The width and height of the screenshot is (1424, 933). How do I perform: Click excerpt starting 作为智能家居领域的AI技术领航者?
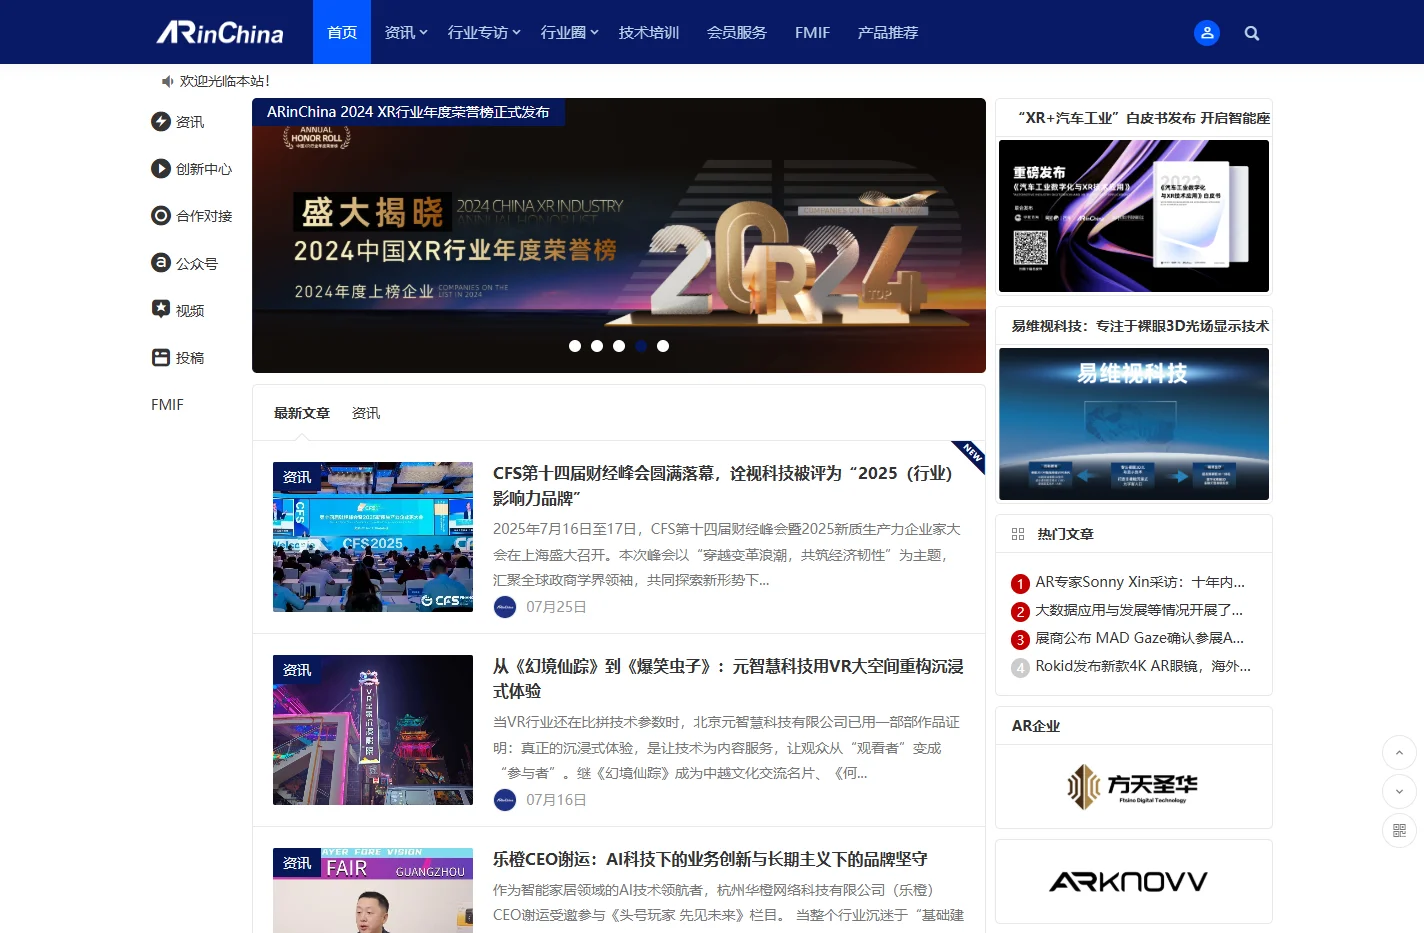[x=729, y=902]
